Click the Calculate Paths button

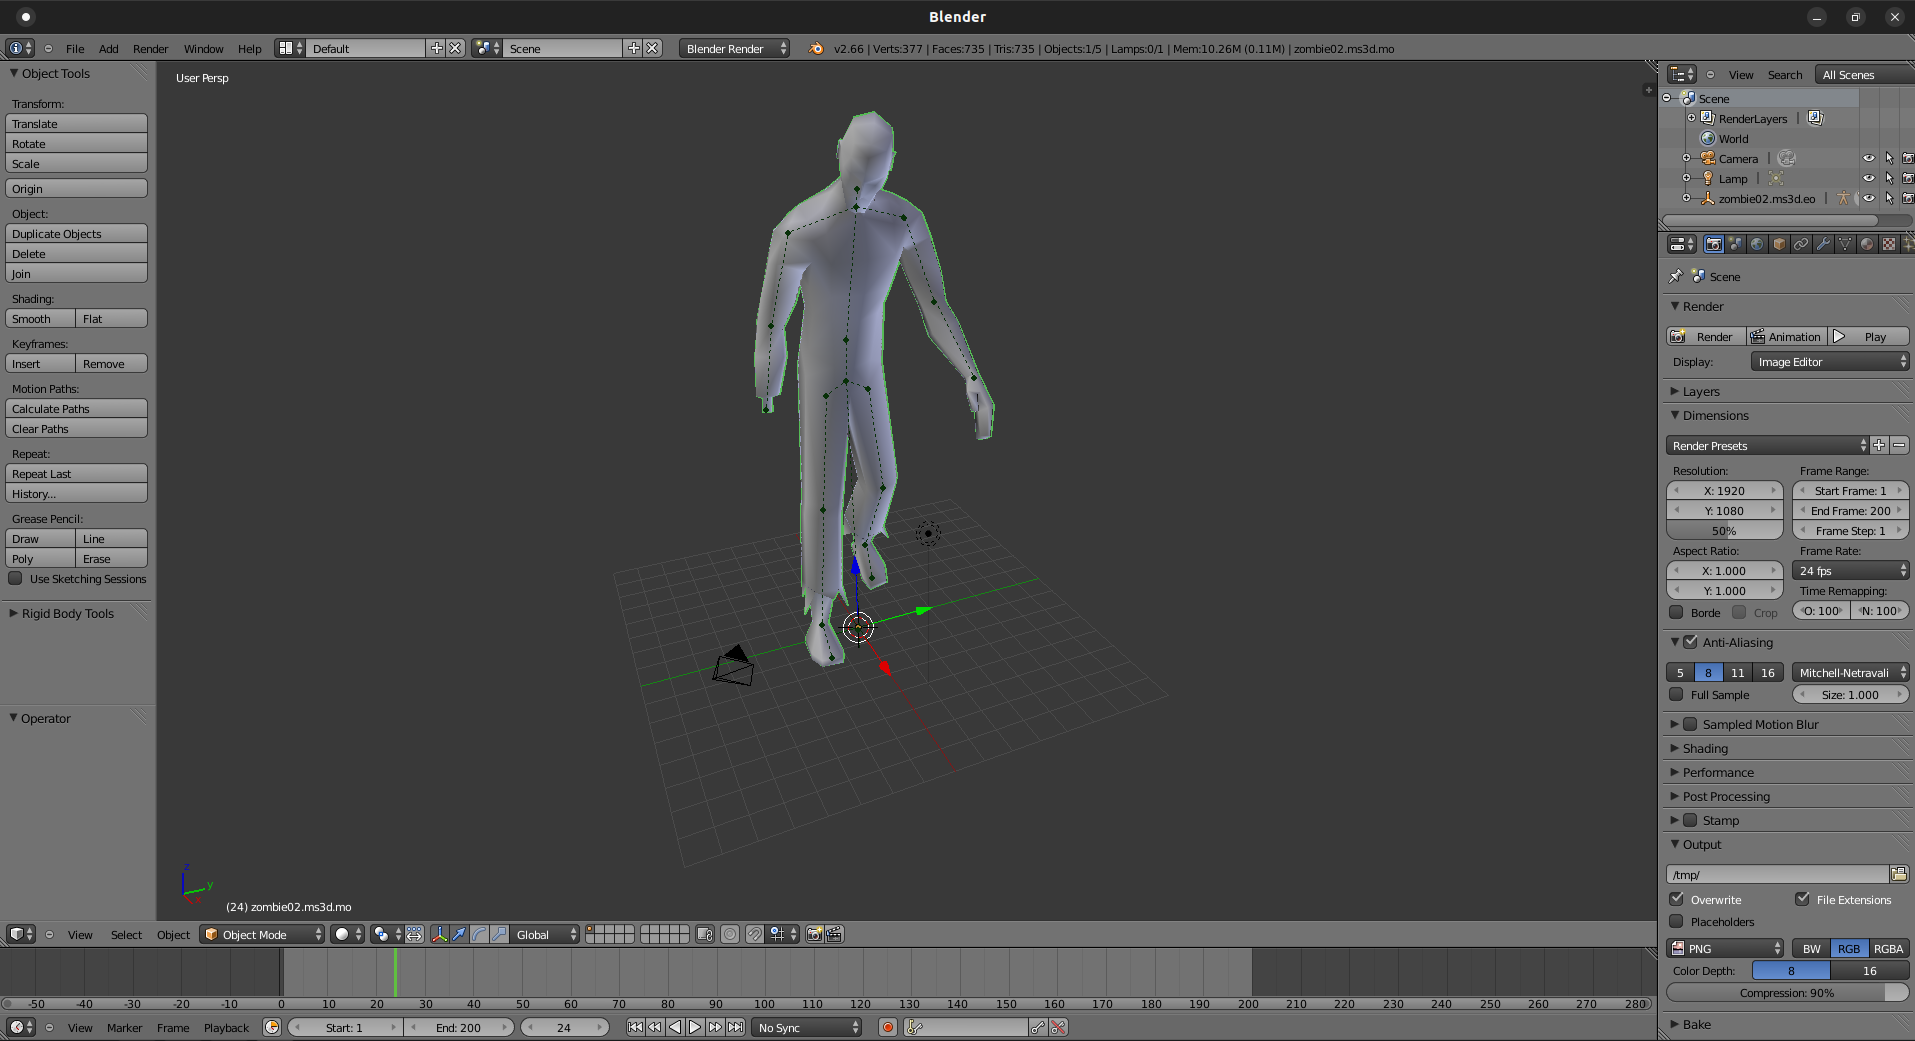[76, 408]
